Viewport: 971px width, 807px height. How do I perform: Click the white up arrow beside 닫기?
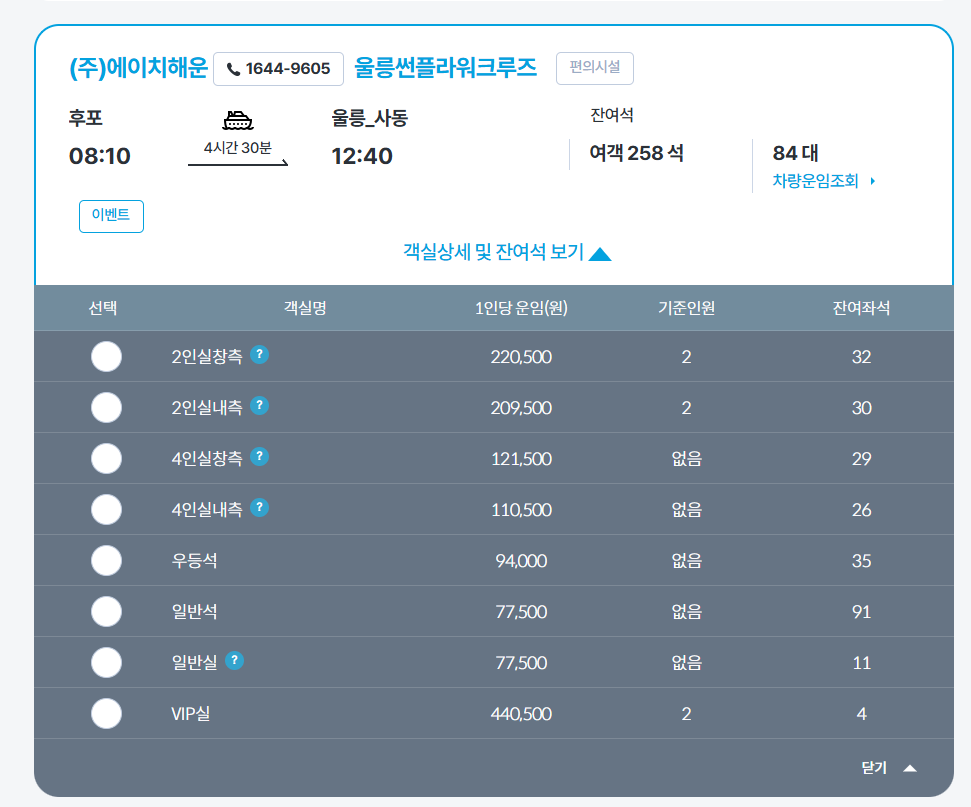click(910, 769)
